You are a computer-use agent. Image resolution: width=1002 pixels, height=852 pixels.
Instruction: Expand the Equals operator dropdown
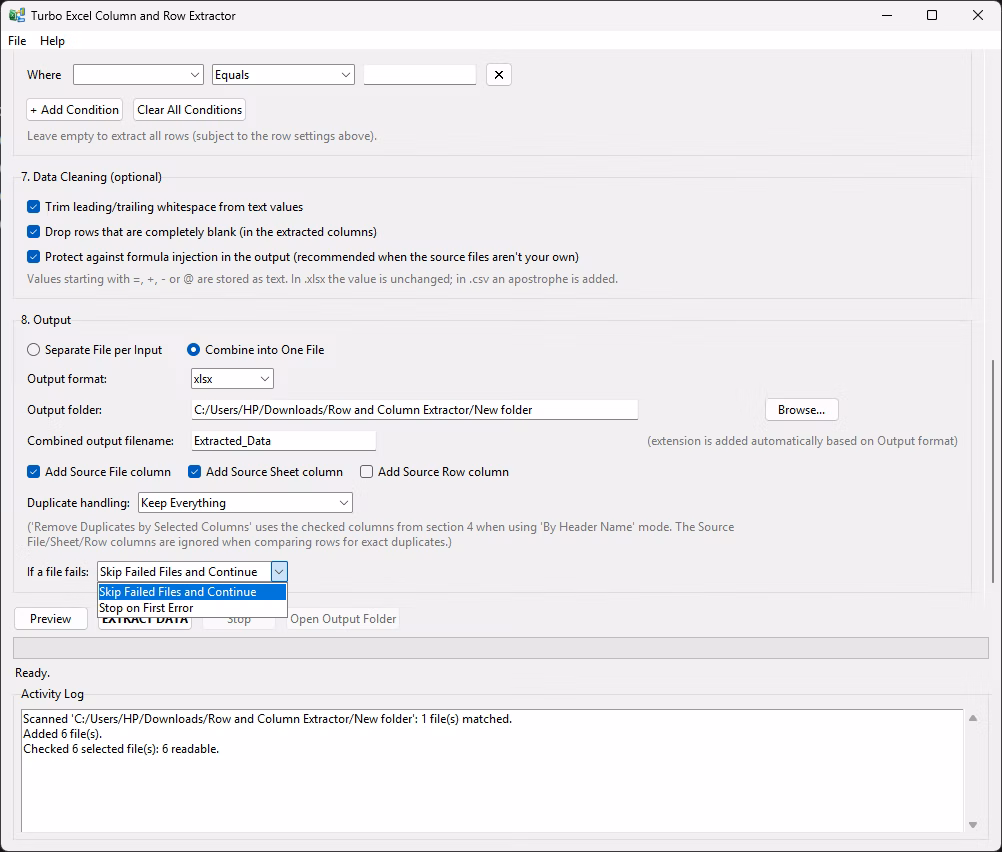[283, 75]
